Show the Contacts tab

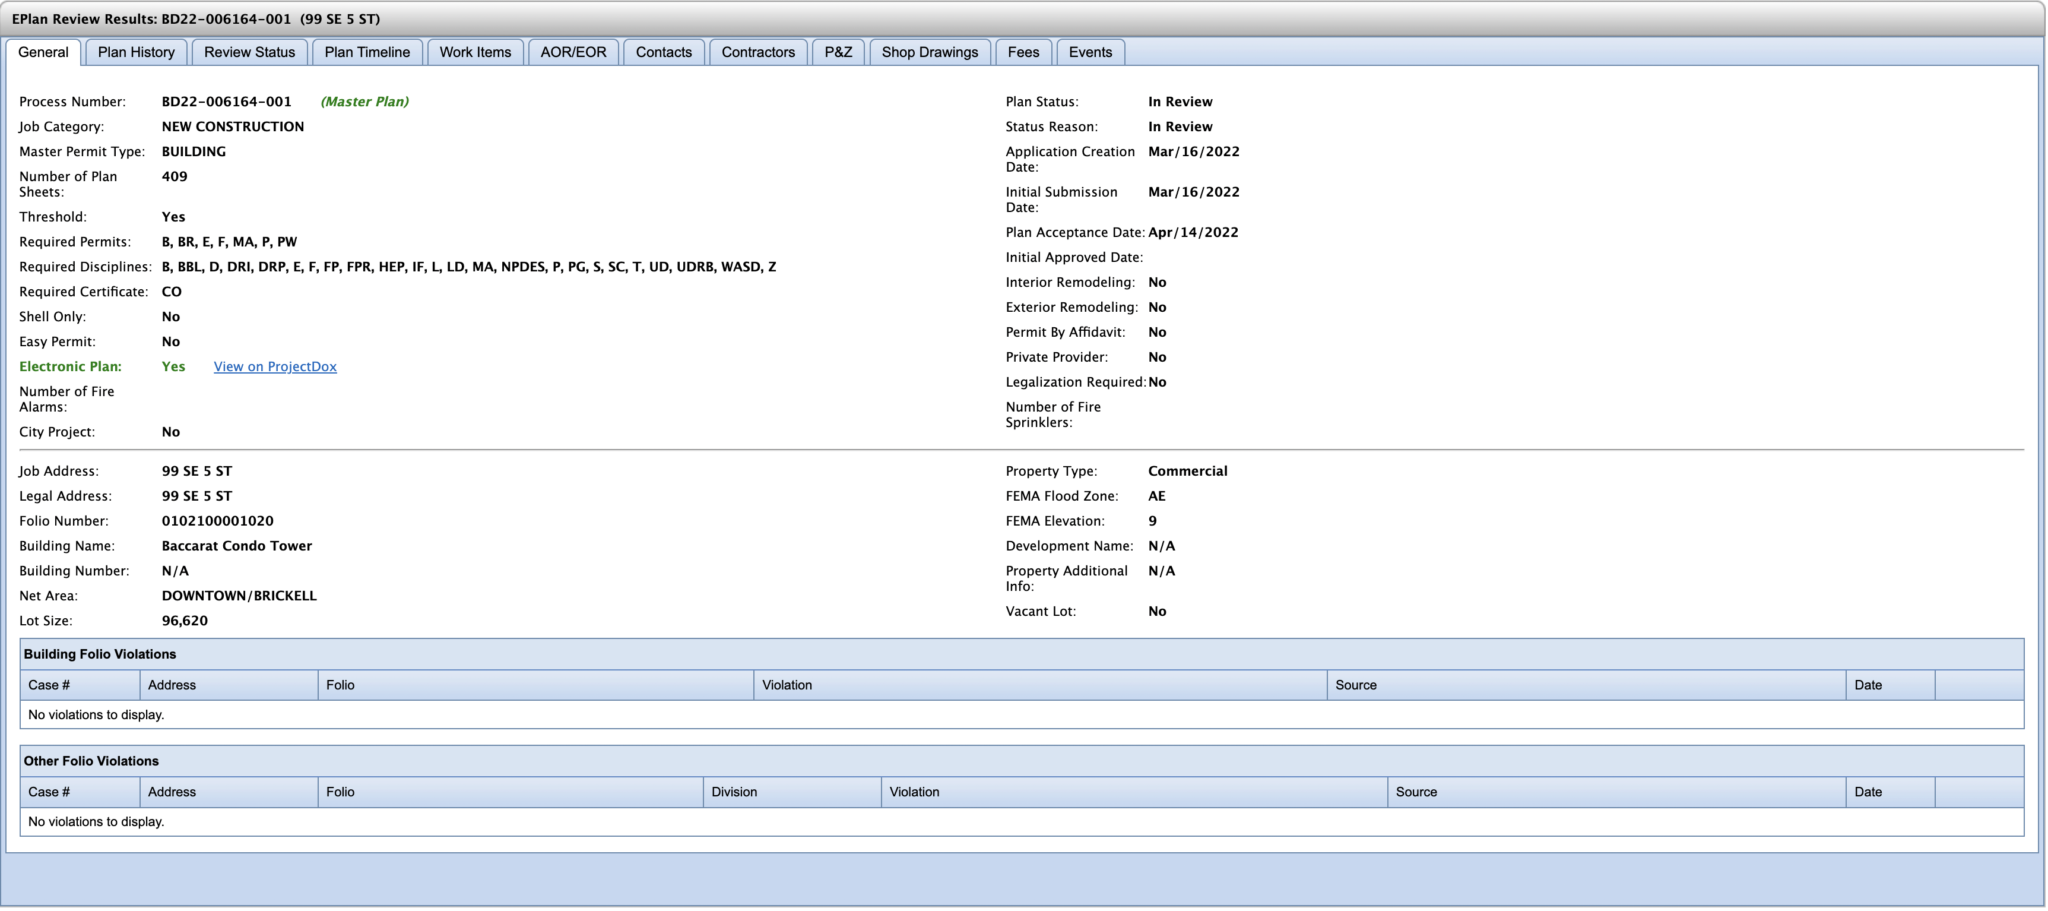coord(663,52)
